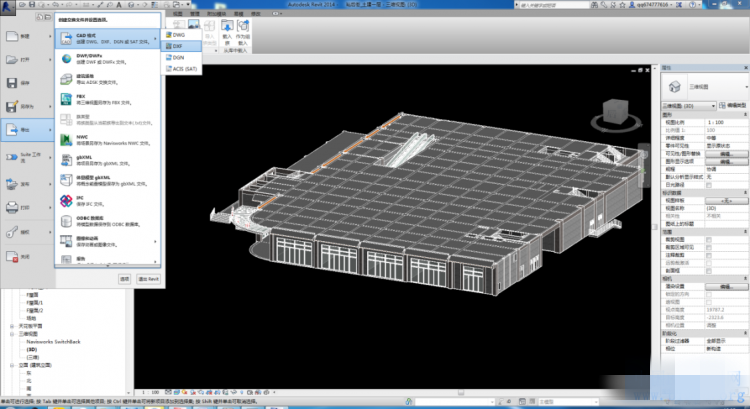This screenshot has height=409, width=750.
Task: Choose the ODBC database export entry
Action: (x=107, y=221)
